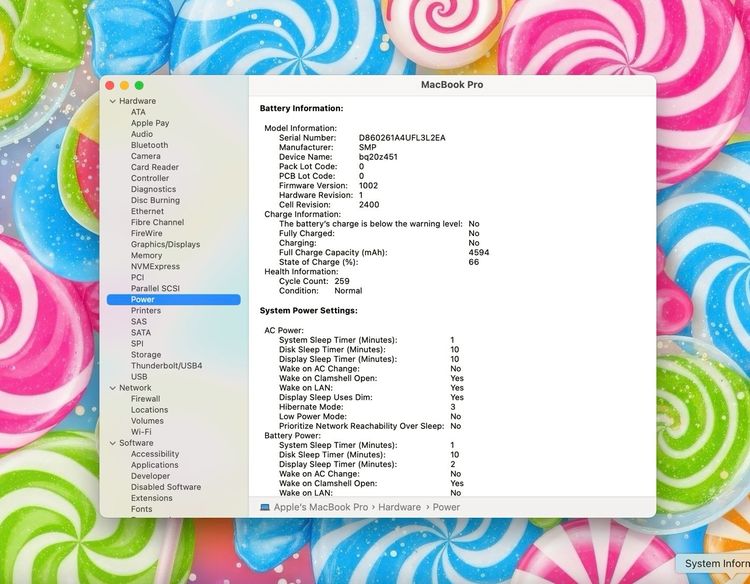Click the MacBook Pro window title
750x584 pixels.
(452, 85)
